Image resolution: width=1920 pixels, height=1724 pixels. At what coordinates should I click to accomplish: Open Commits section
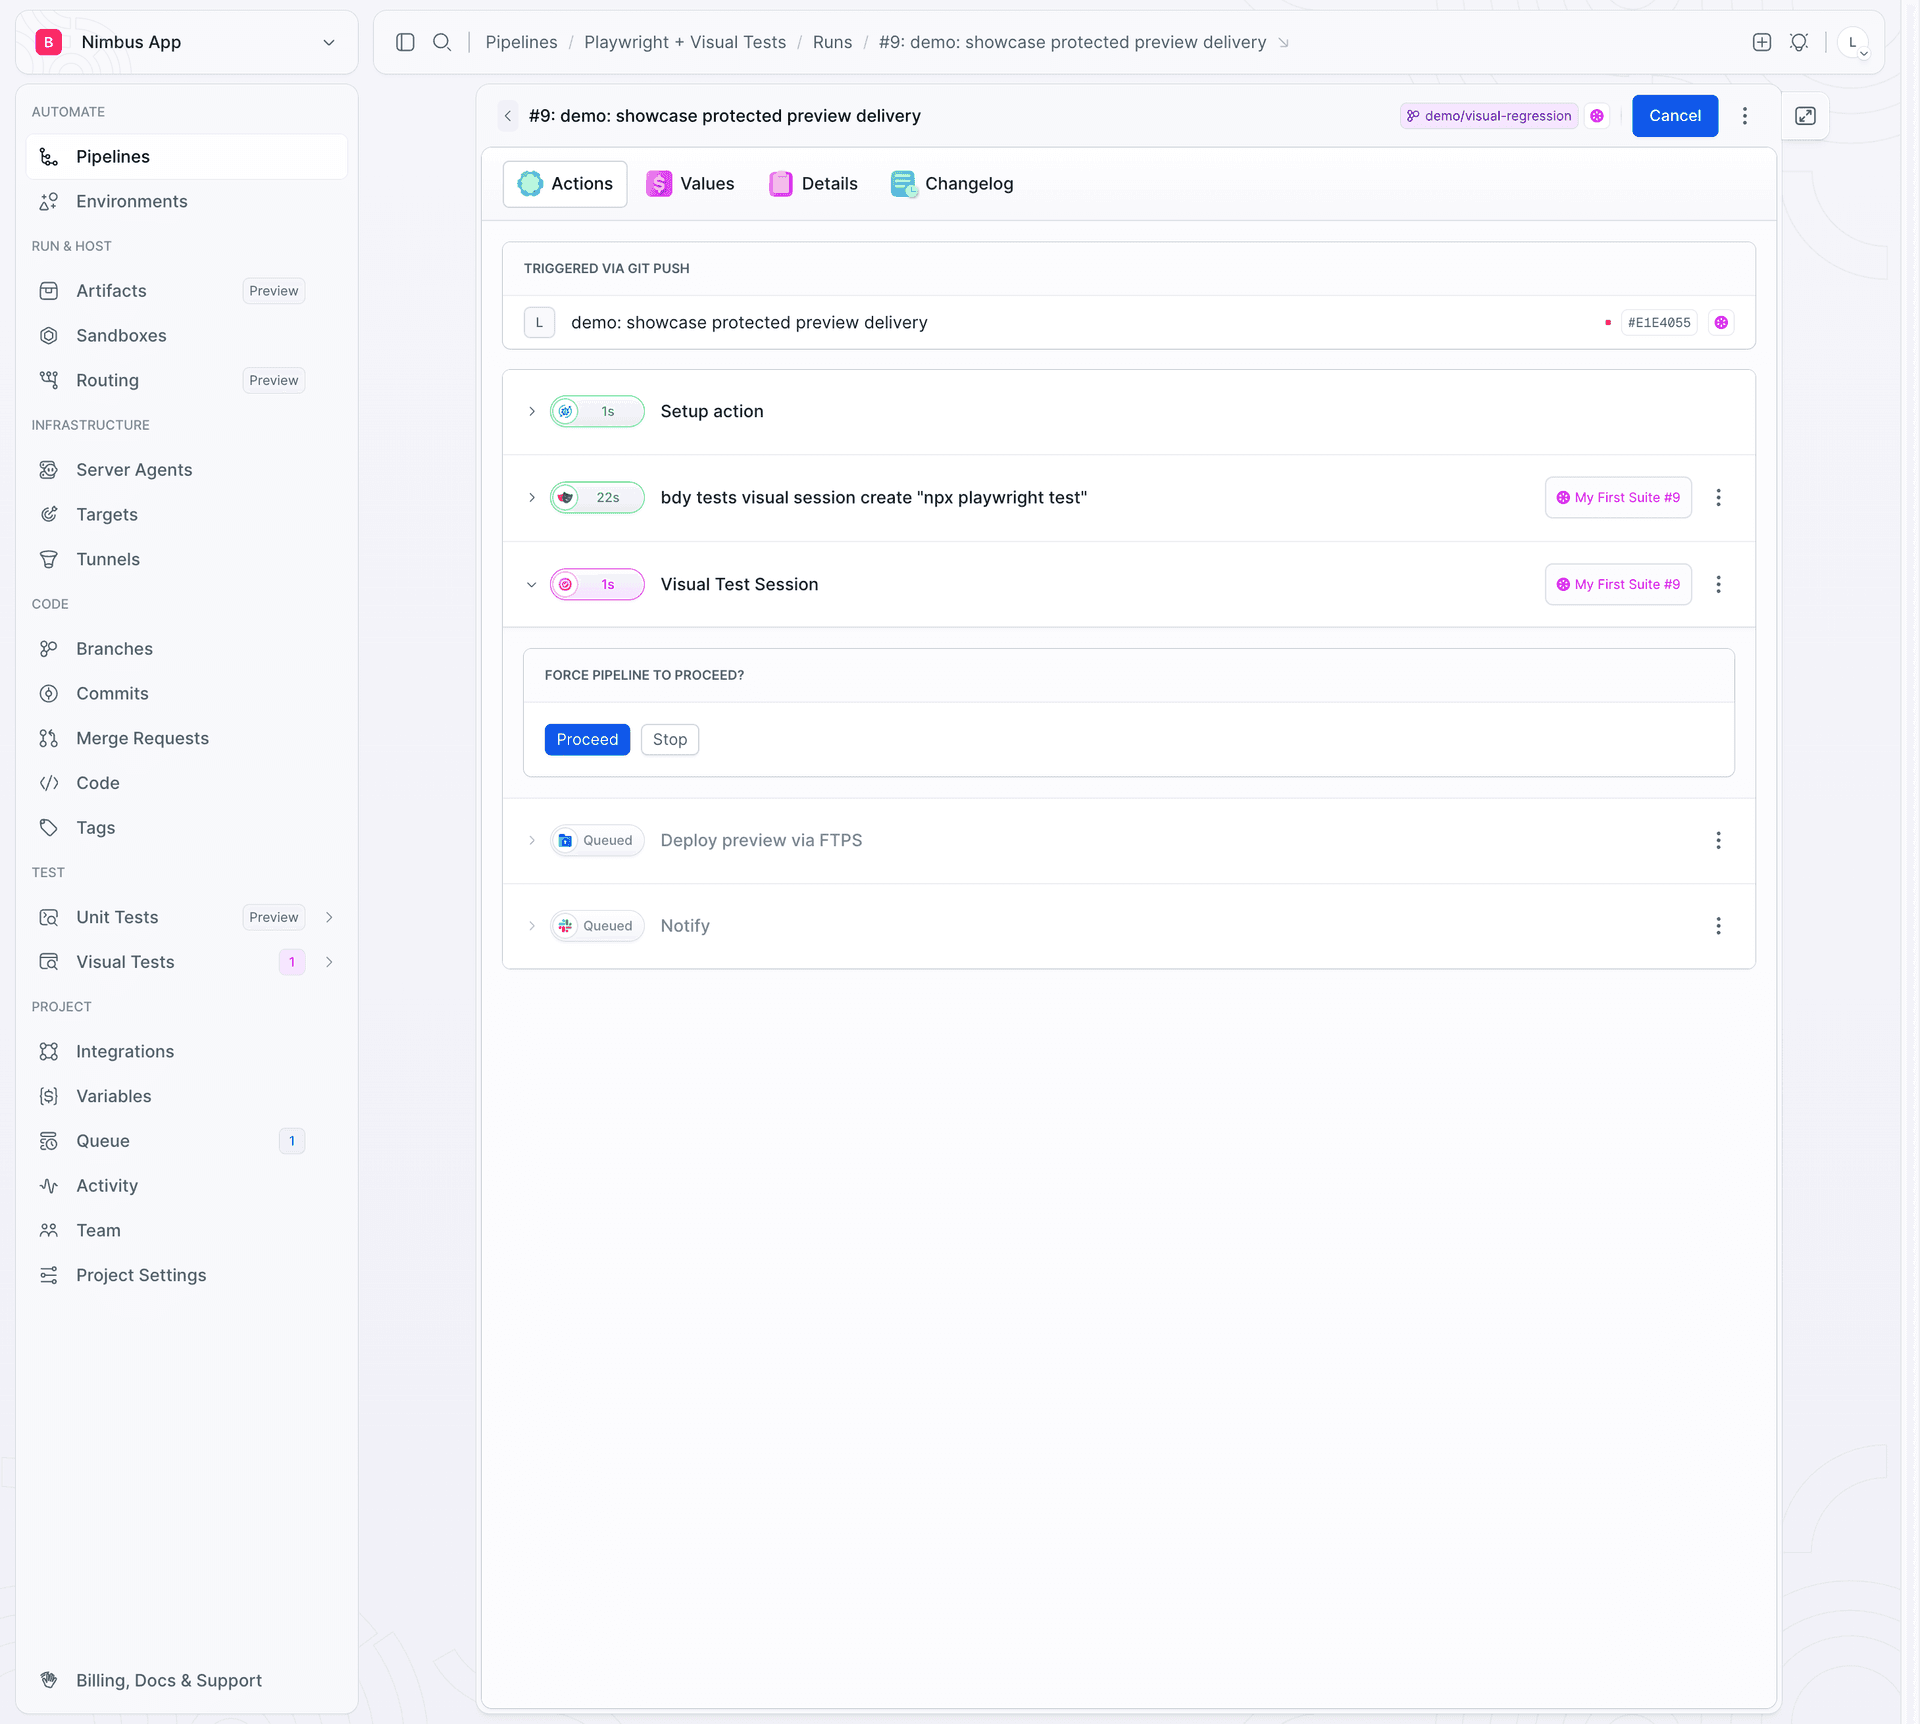pos(186,693)
